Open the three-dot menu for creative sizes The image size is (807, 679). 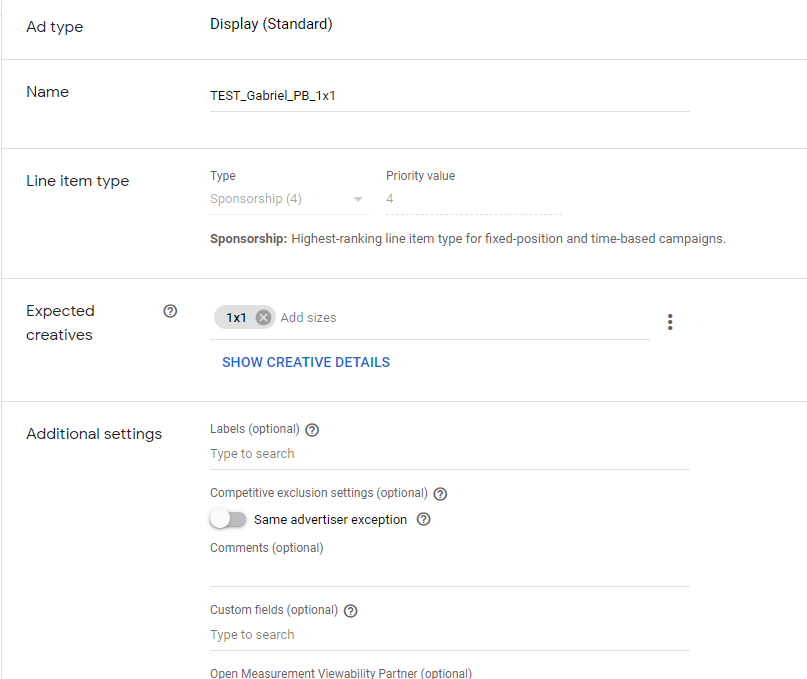670,322
